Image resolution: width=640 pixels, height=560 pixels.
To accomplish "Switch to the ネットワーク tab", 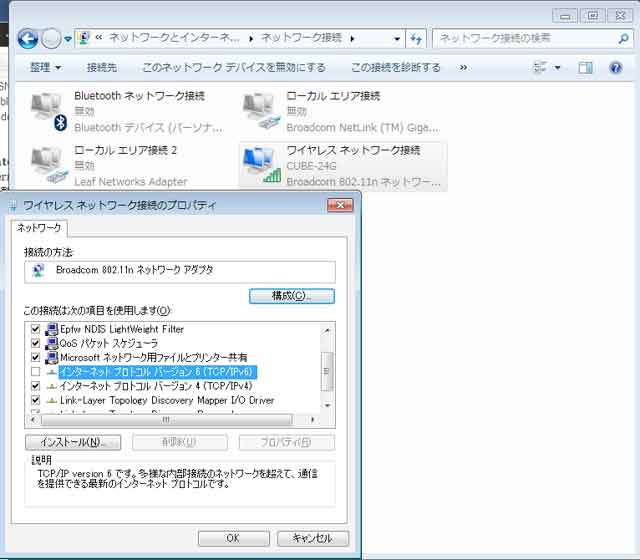I will tap(39, 228).
